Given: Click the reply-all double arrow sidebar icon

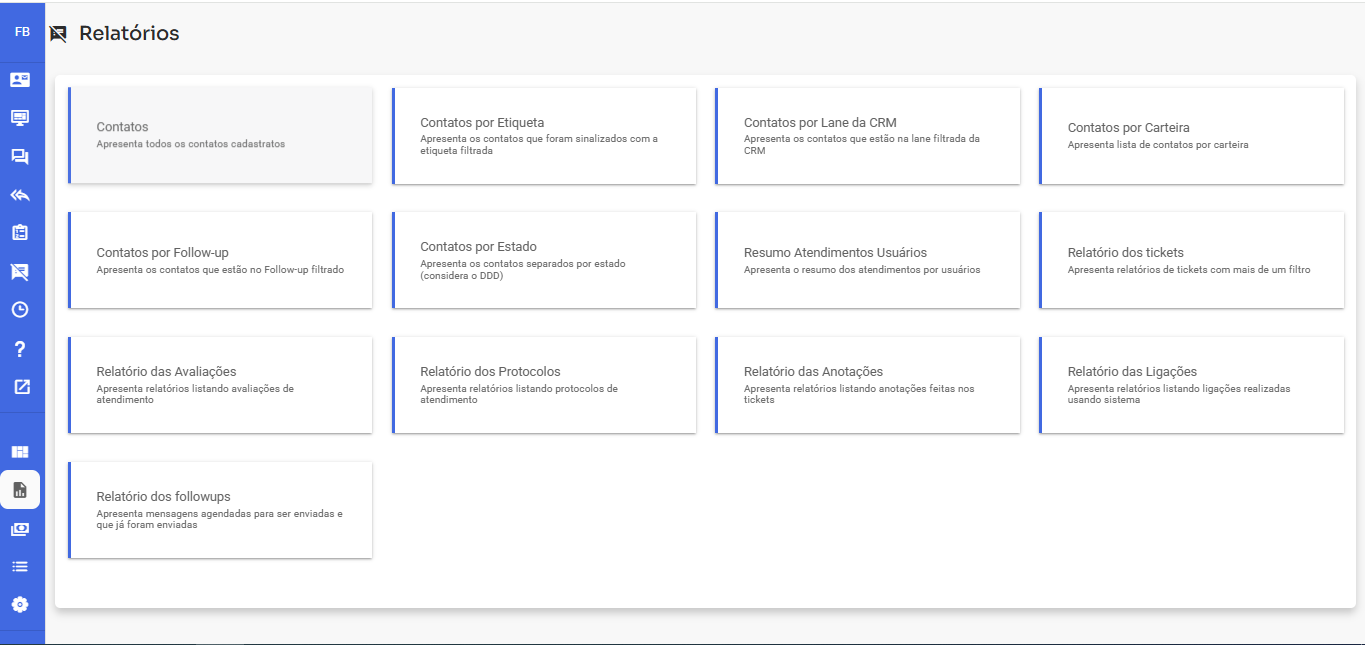Looking at the screenshot, I should (20, 195).
